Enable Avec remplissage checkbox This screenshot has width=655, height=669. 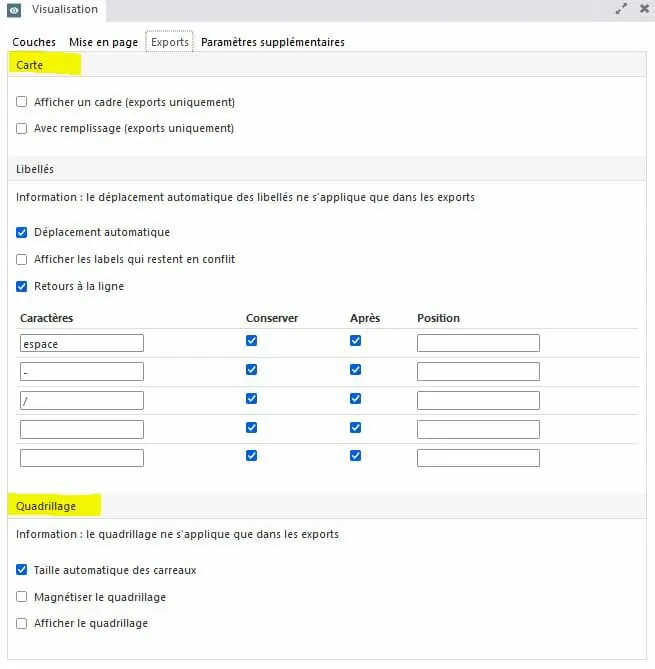[22, 128]
